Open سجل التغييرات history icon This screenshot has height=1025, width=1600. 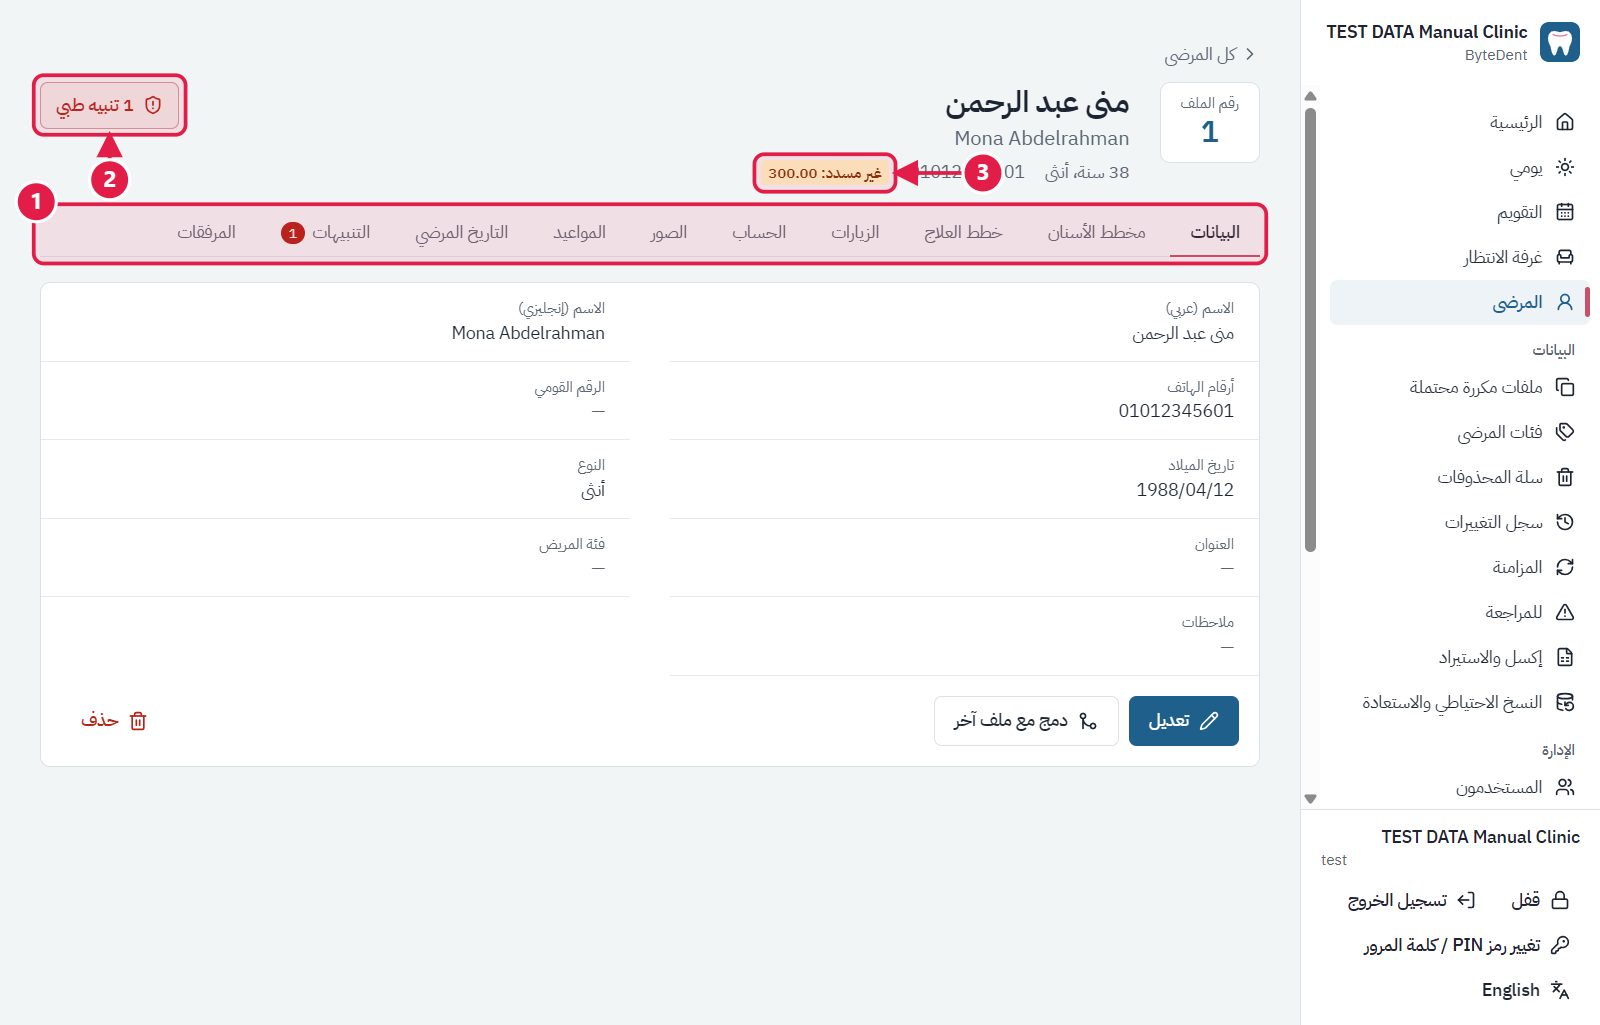point(1565,522)
